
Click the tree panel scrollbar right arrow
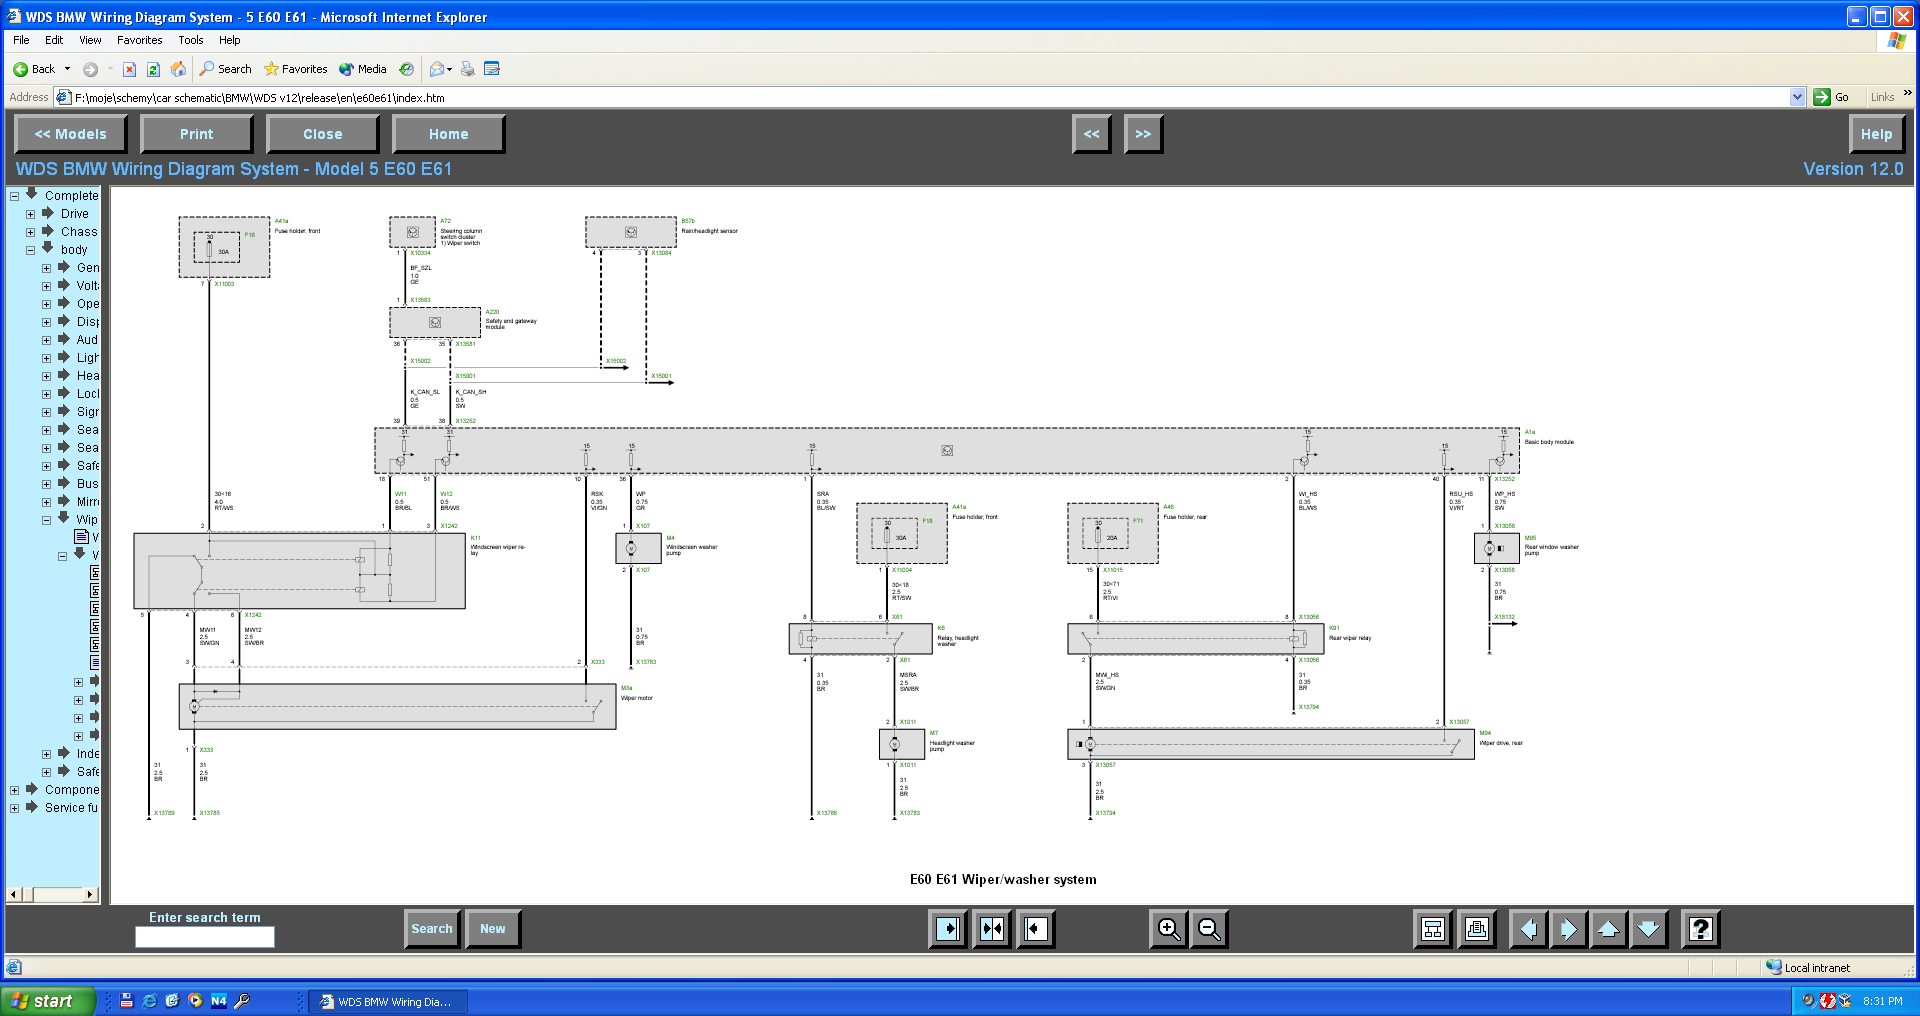point(91,894)
